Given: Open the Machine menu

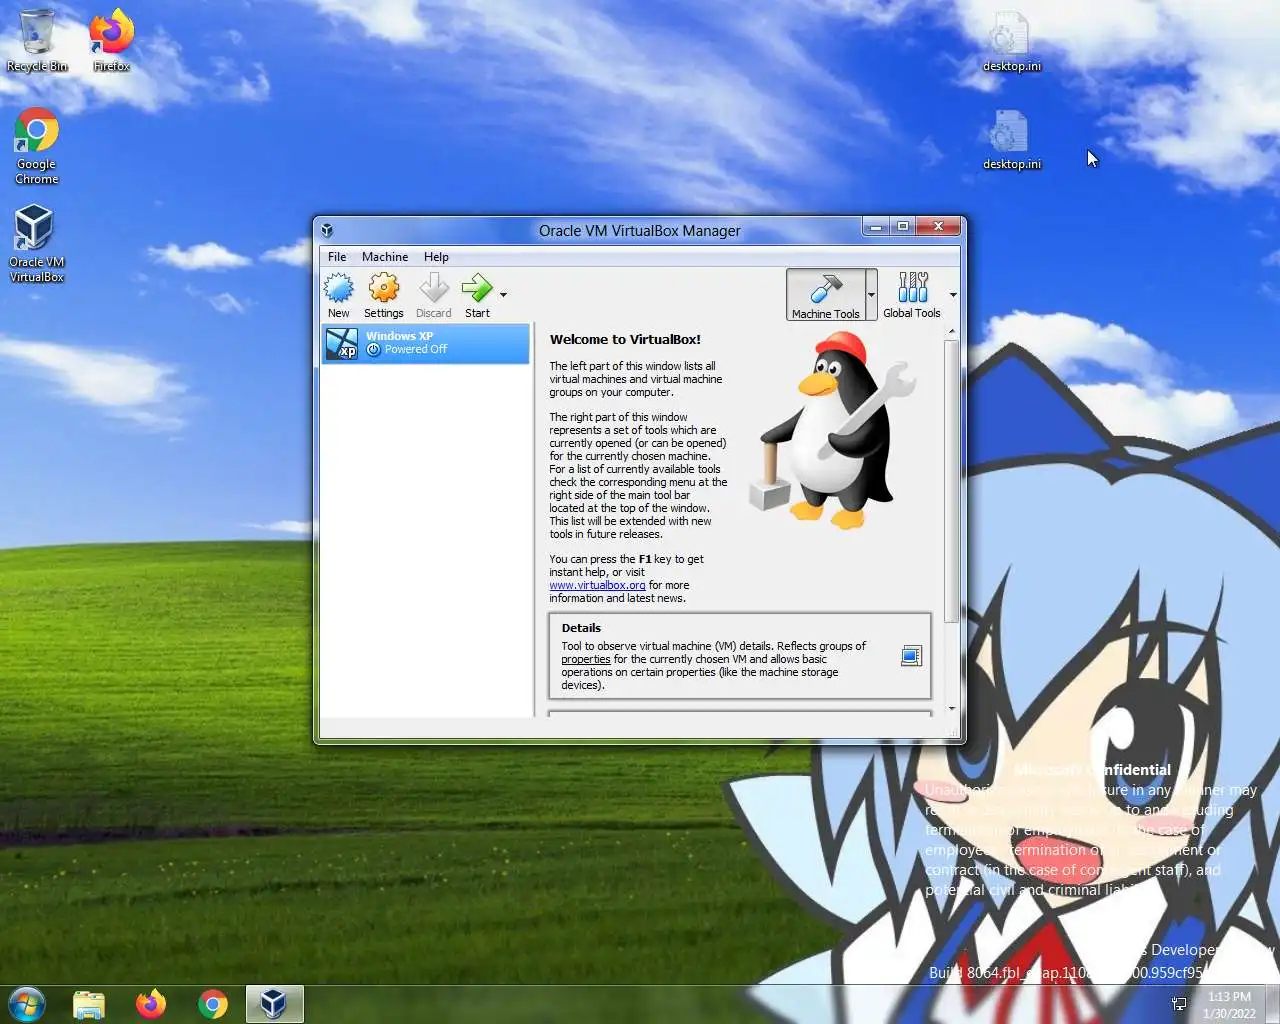Looking at the screenshot, I should coord(385,257).
